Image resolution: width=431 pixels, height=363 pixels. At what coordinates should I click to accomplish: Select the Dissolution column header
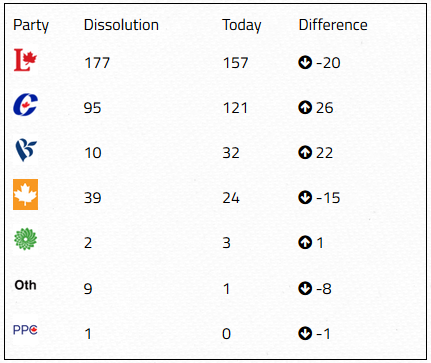(x=121, y=25)
